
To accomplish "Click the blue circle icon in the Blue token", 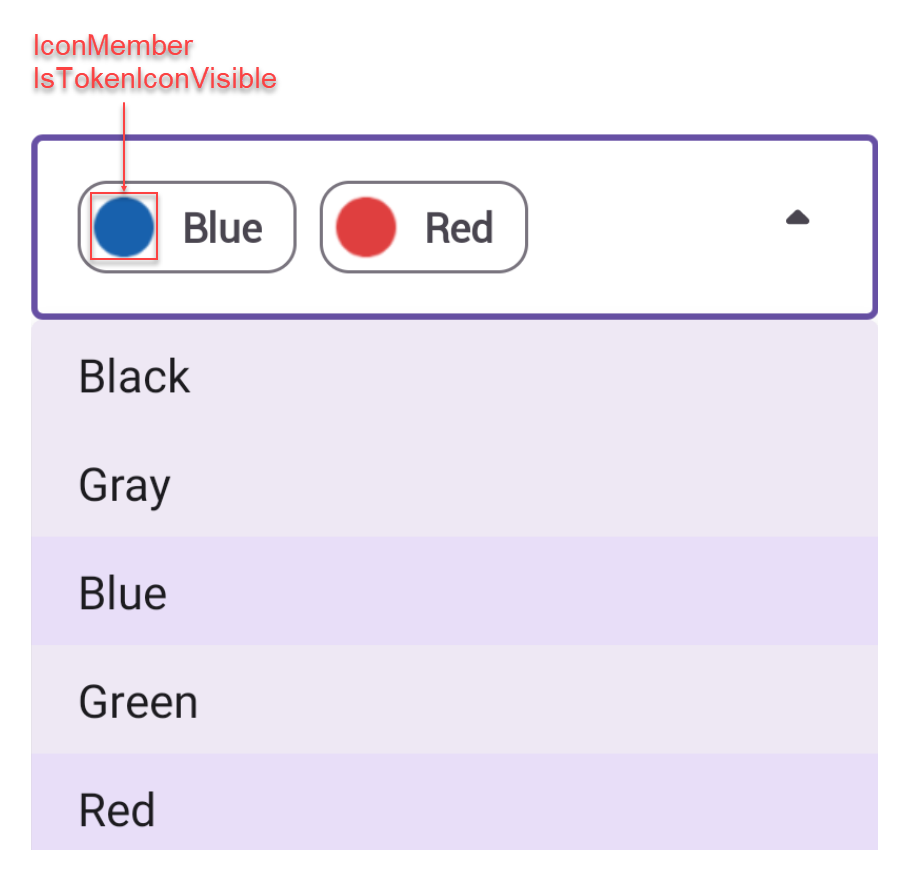I will click(x=124, y=227).
